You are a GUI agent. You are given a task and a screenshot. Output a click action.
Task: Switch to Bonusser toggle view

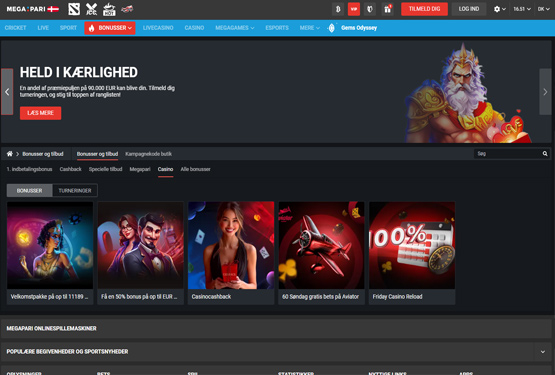29,191
